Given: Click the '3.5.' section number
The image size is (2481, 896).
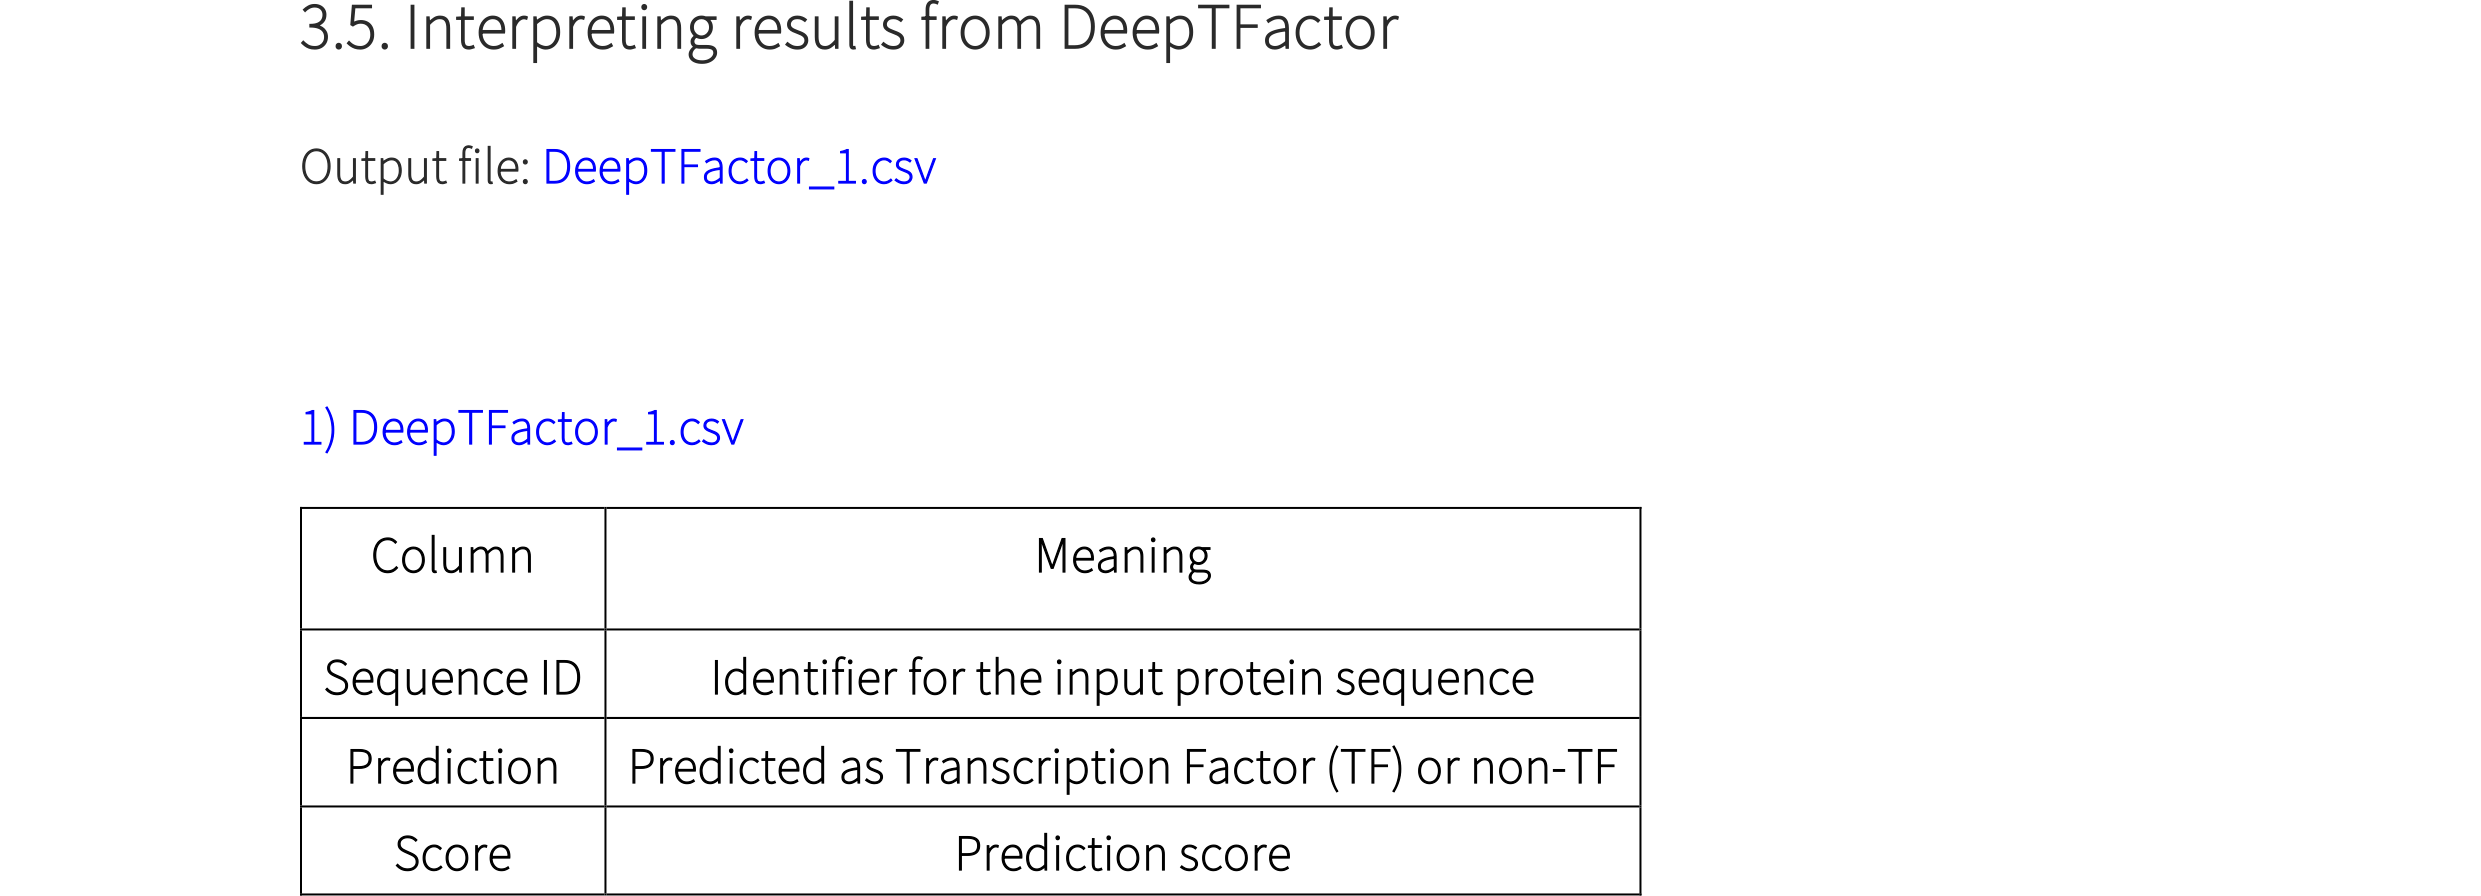Looking at the screenshot, I should [x=345, y=28].
